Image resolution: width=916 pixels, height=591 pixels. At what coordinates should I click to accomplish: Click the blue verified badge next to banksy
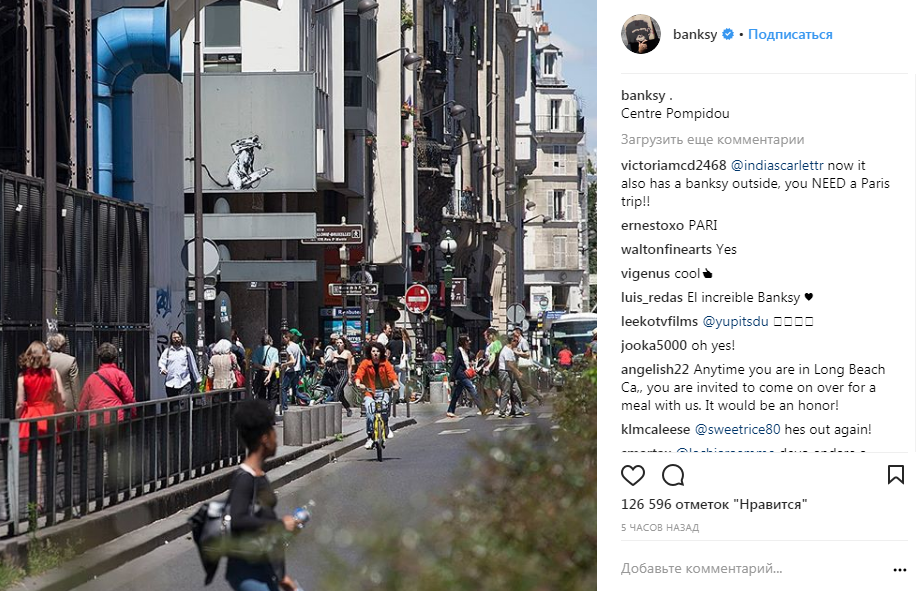pyautogui.click(x=728, y=34)
